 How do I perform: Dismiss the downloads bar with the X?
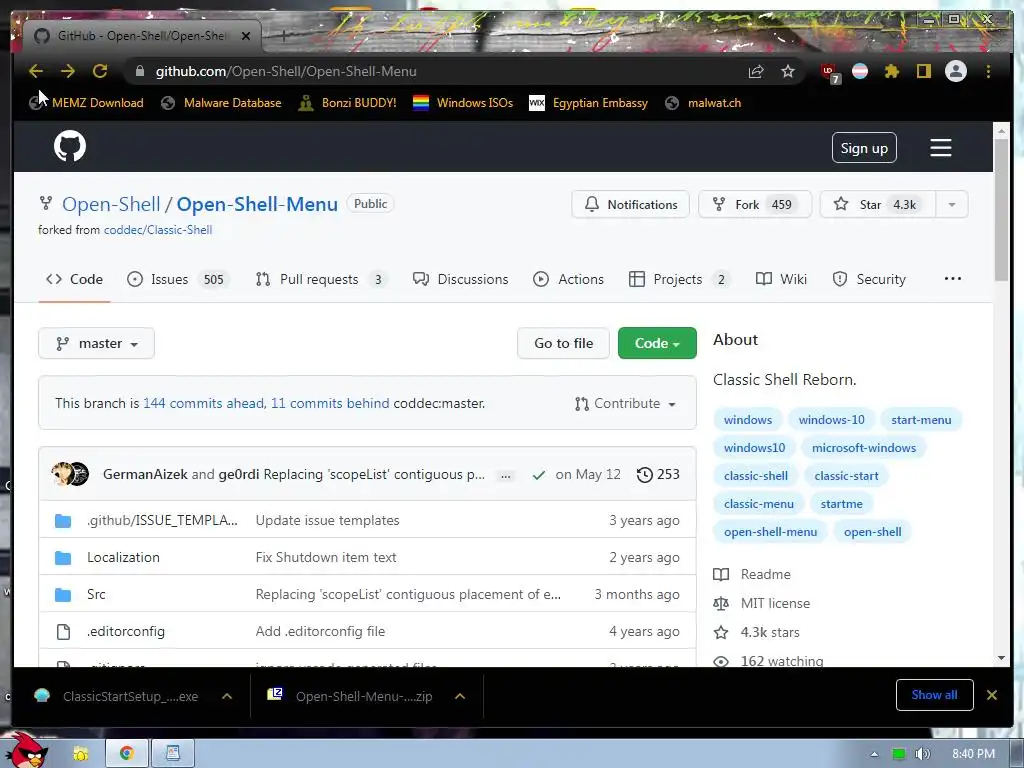coord(992,695)
